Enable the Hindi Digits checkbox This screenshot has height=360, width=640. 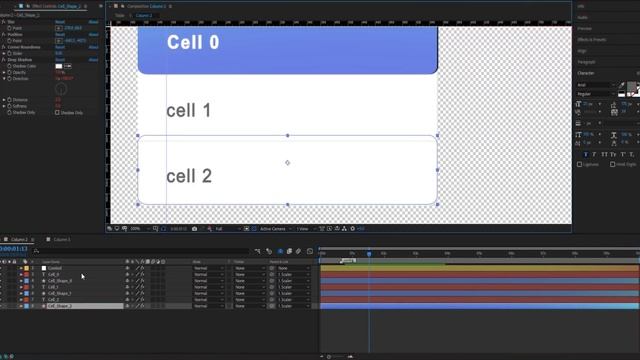613,164
